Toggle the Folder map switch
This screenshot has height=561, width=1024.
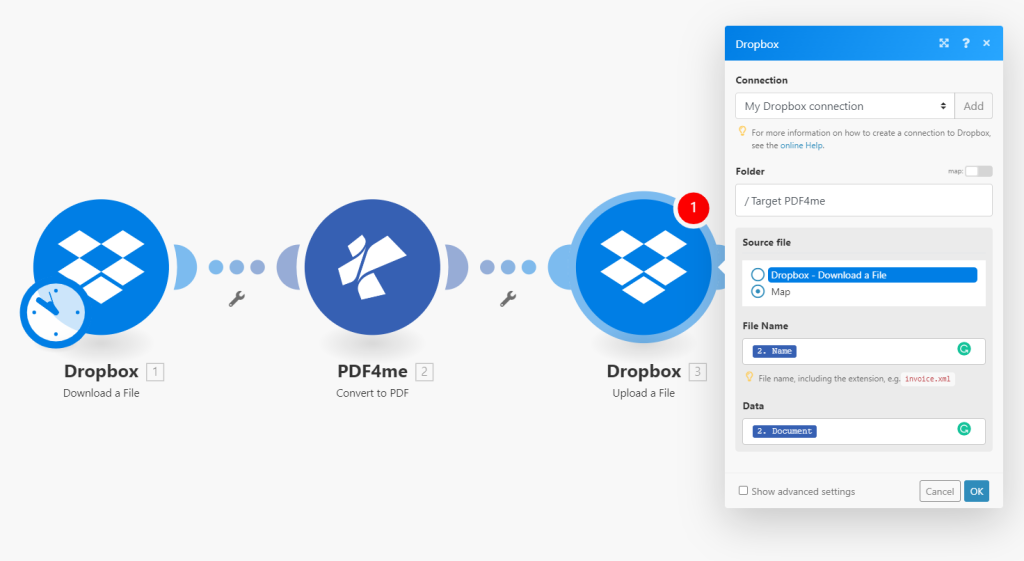pos(978,171)
